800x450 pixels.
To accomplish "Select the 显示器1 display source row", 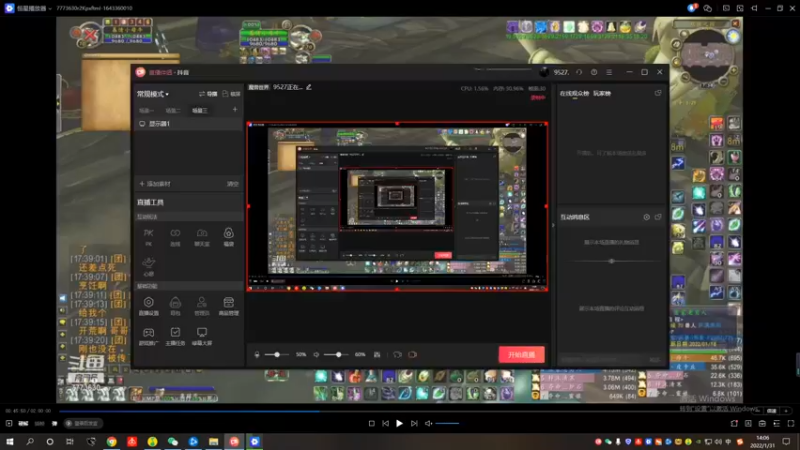I will (188, 124).
